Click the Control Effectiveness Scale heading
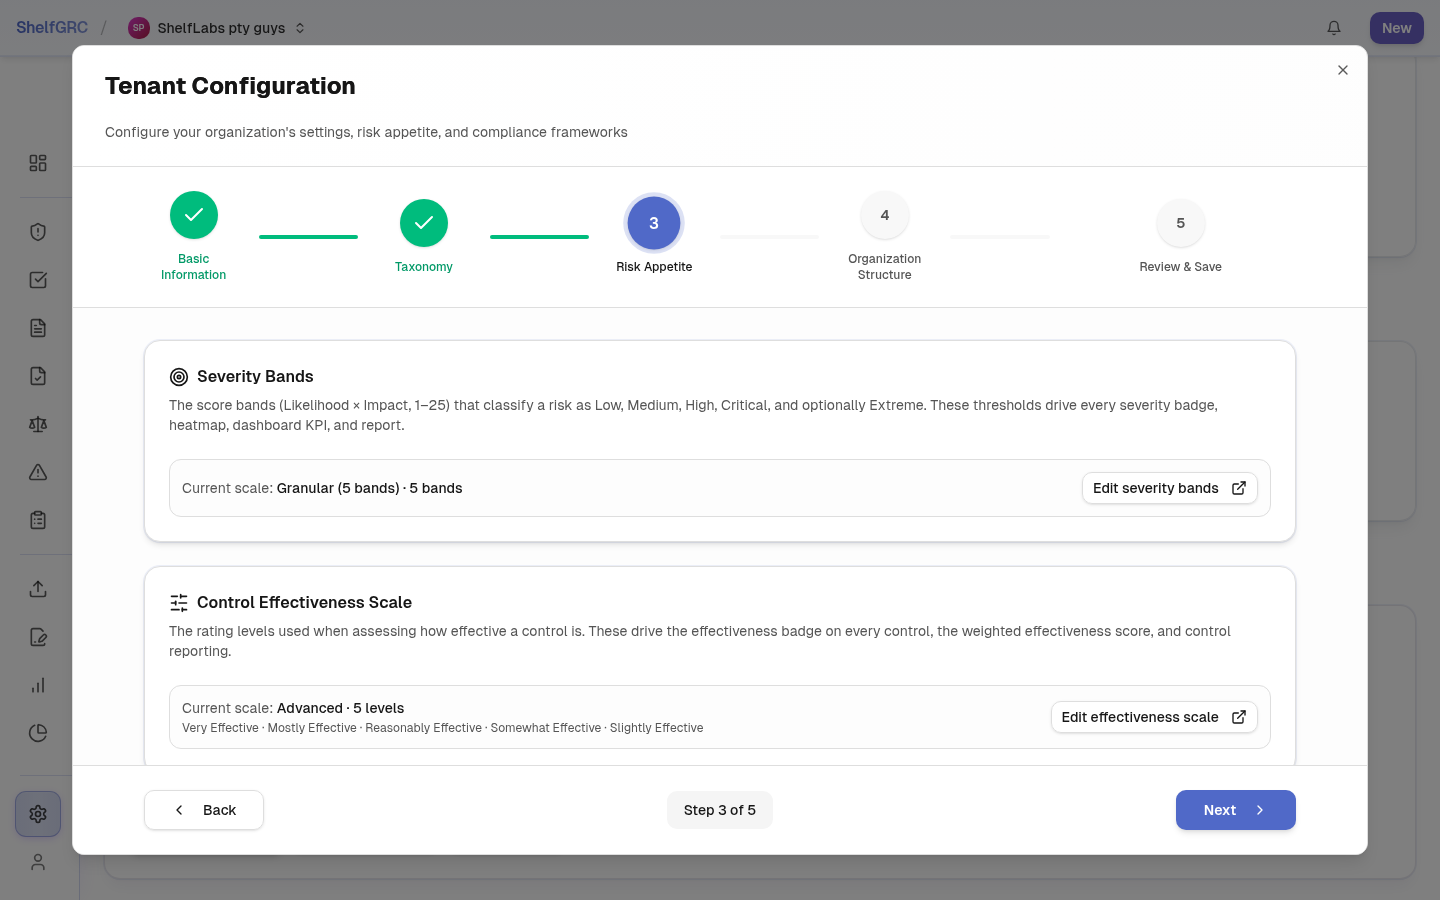The width and height of the screenshot is (1440, 900). click(304, 603)
